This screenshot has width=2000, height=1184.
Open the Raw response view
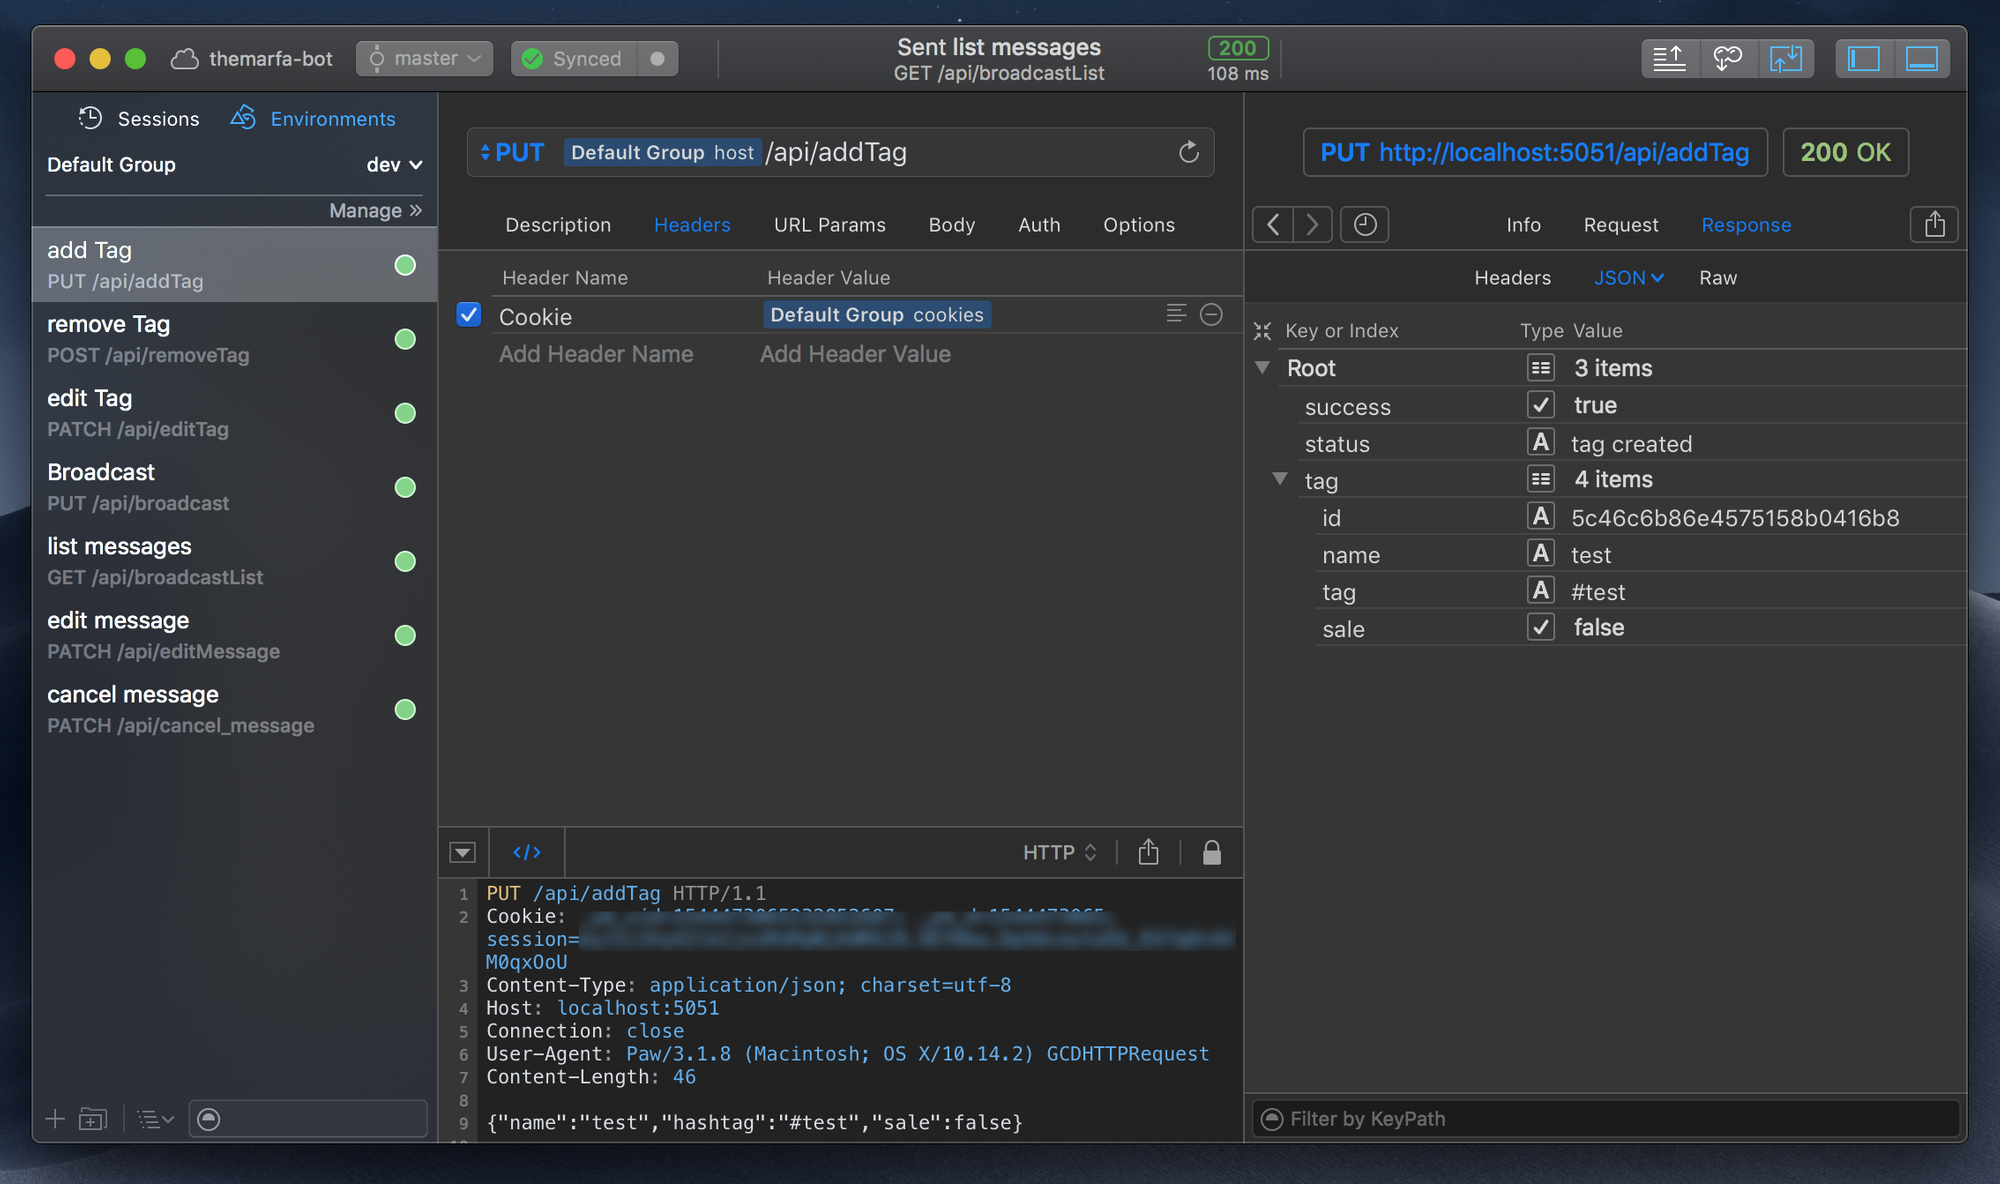(1717, 278)
